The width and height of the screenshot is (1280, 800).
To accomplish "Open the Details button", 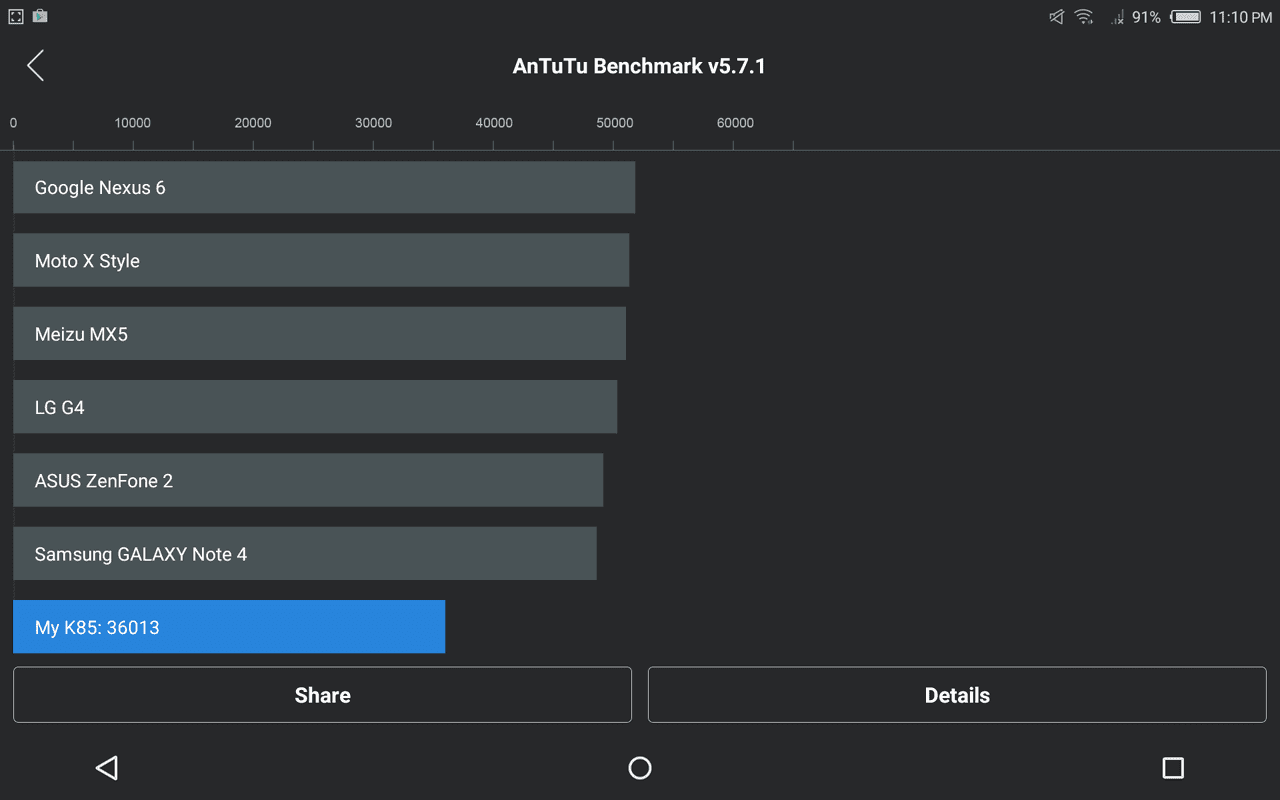I will point(957,695).
